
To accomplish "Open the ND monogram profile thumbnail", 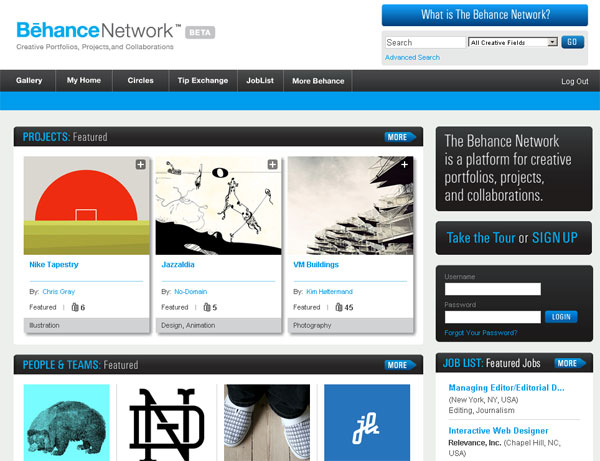I will tap(167, 423).
